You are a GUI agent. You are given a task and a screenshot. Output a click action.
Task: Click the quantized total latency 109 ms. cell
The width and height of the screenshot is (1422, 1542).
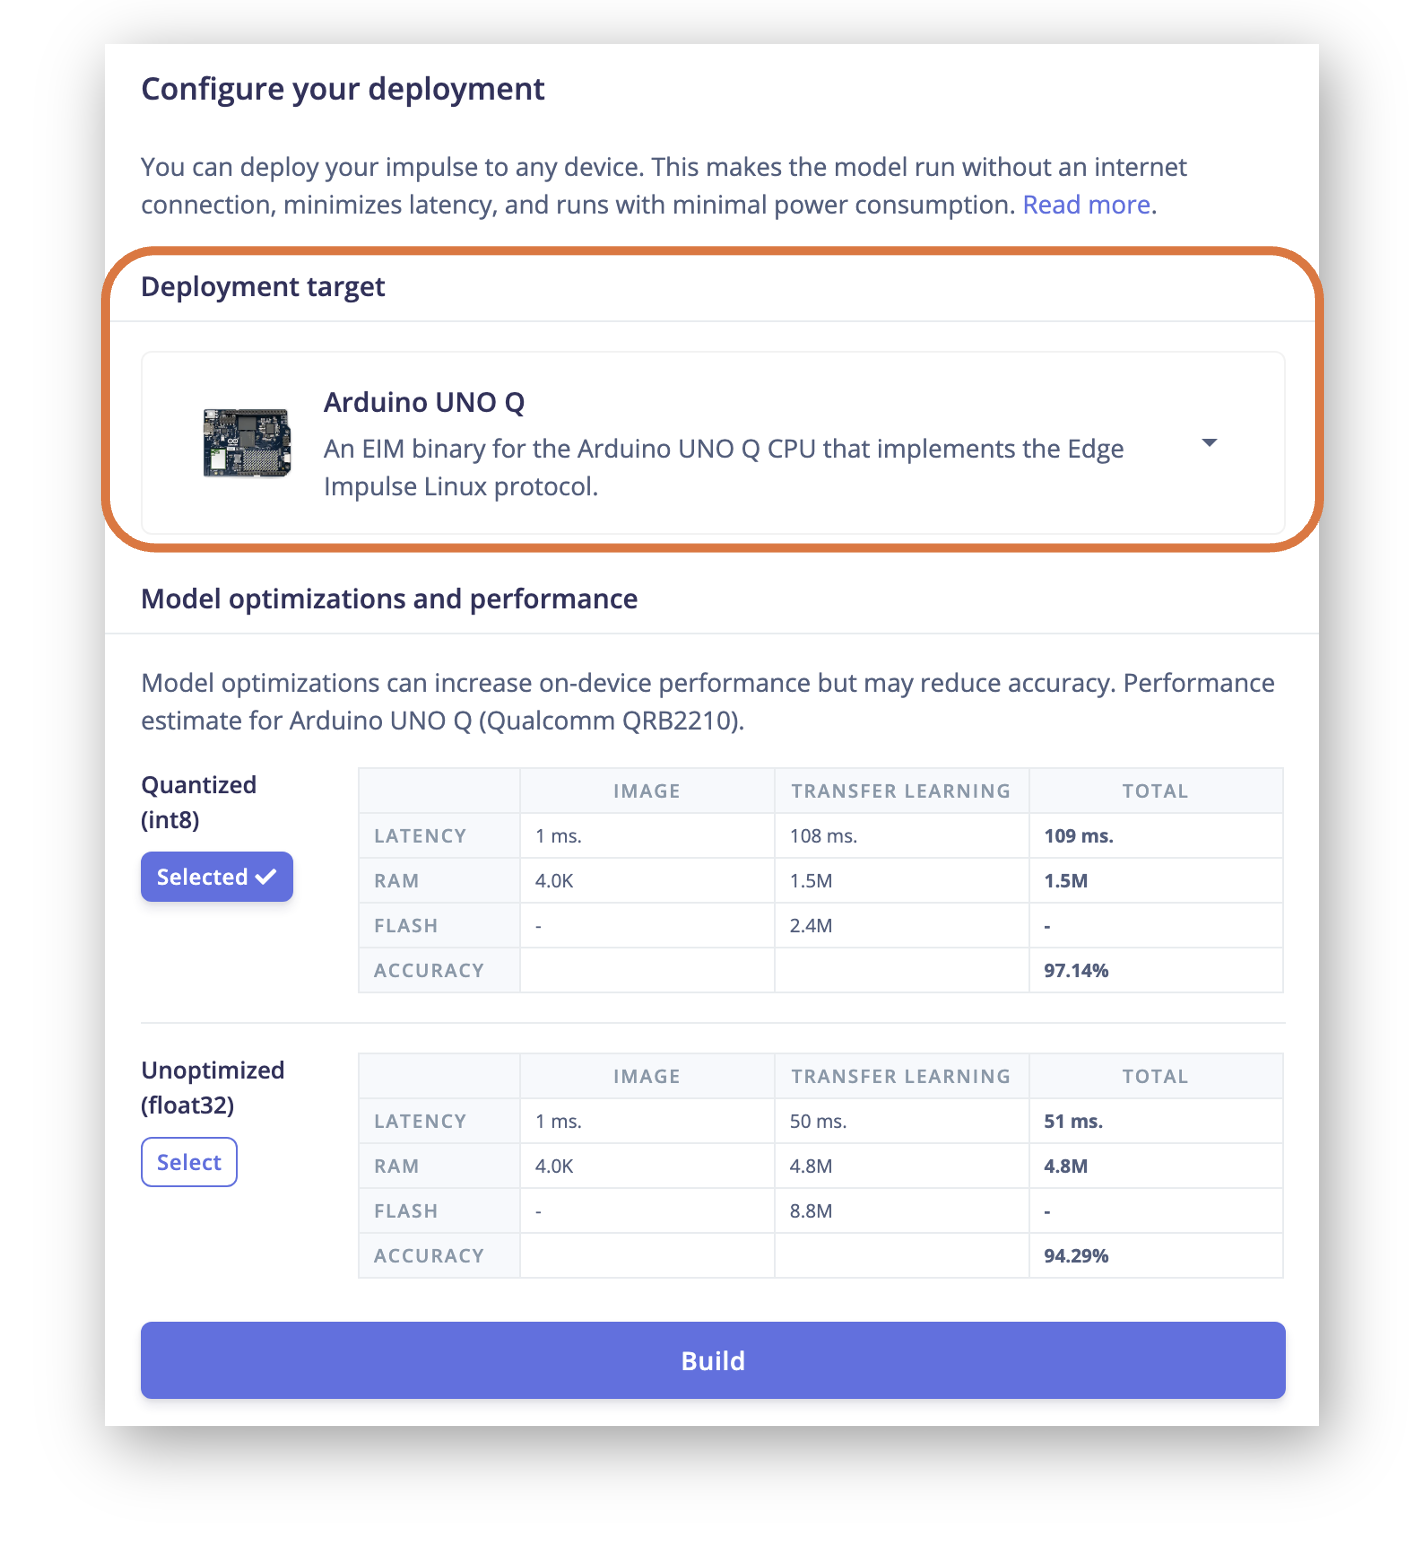click(1156, 836)
